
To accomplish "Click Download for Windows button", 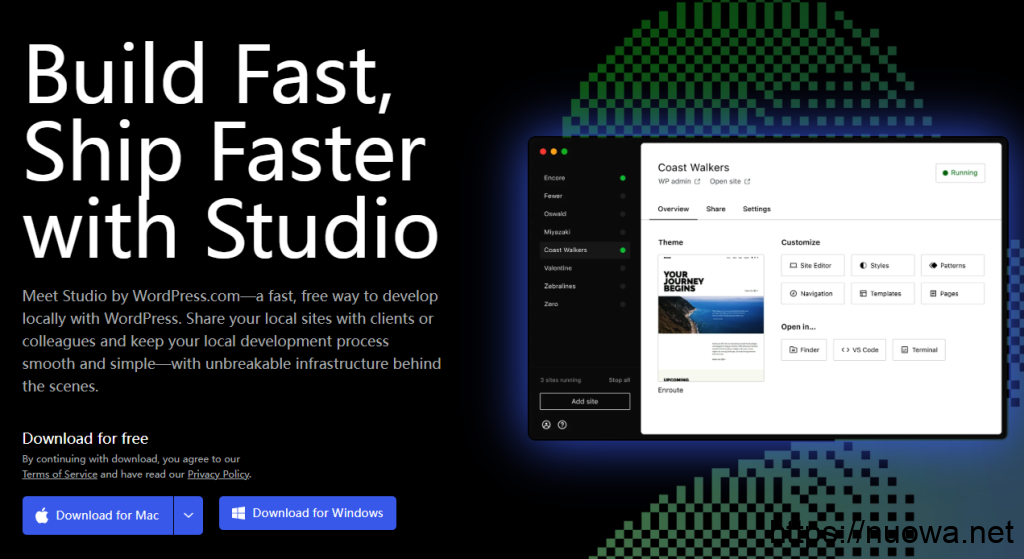I will tap(308, 513).
